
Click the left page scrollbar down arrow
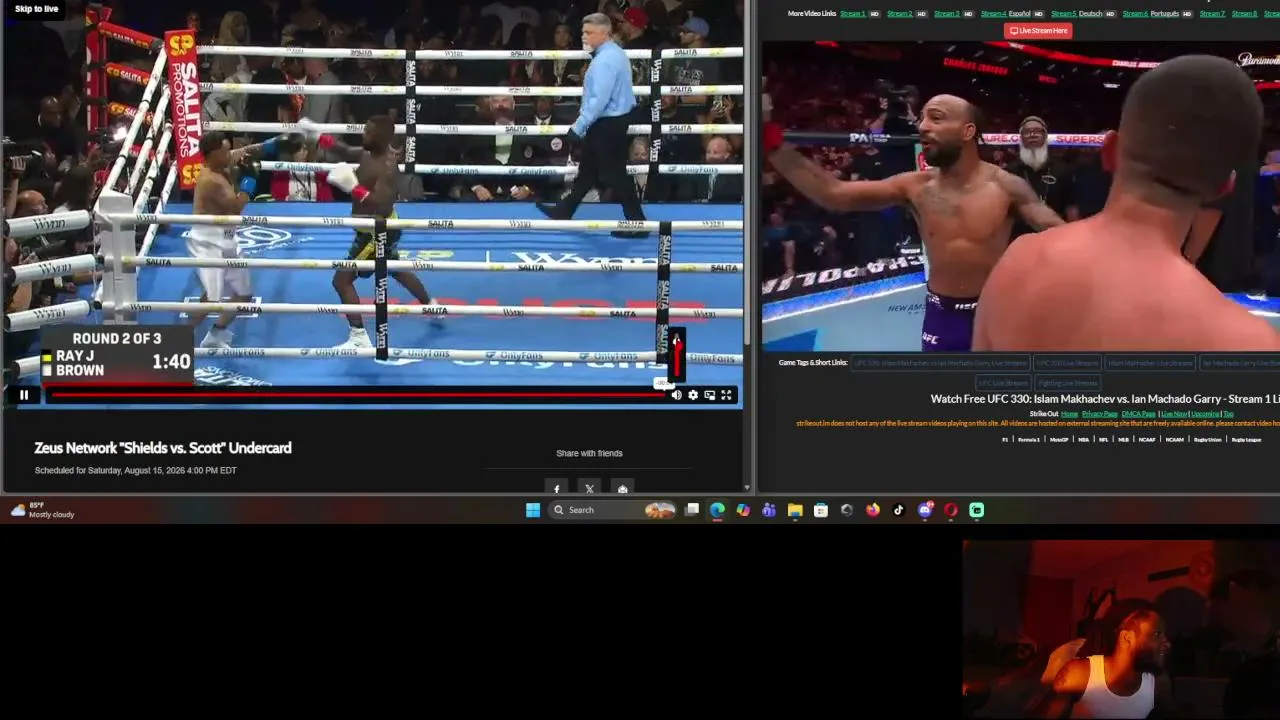(x=748, y=487)
